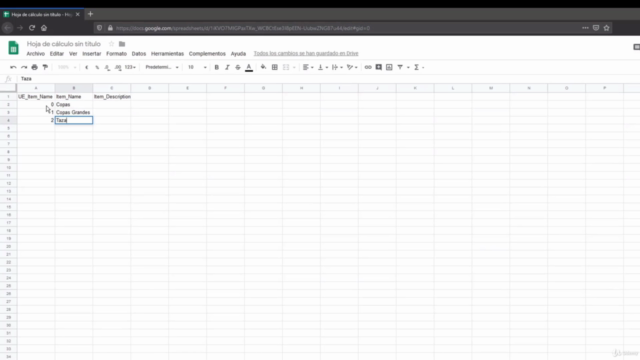The height and width of the screenshot is (360, 640).
Task: Open page actions three-dots in address bar
Action: tap(585, 28)
